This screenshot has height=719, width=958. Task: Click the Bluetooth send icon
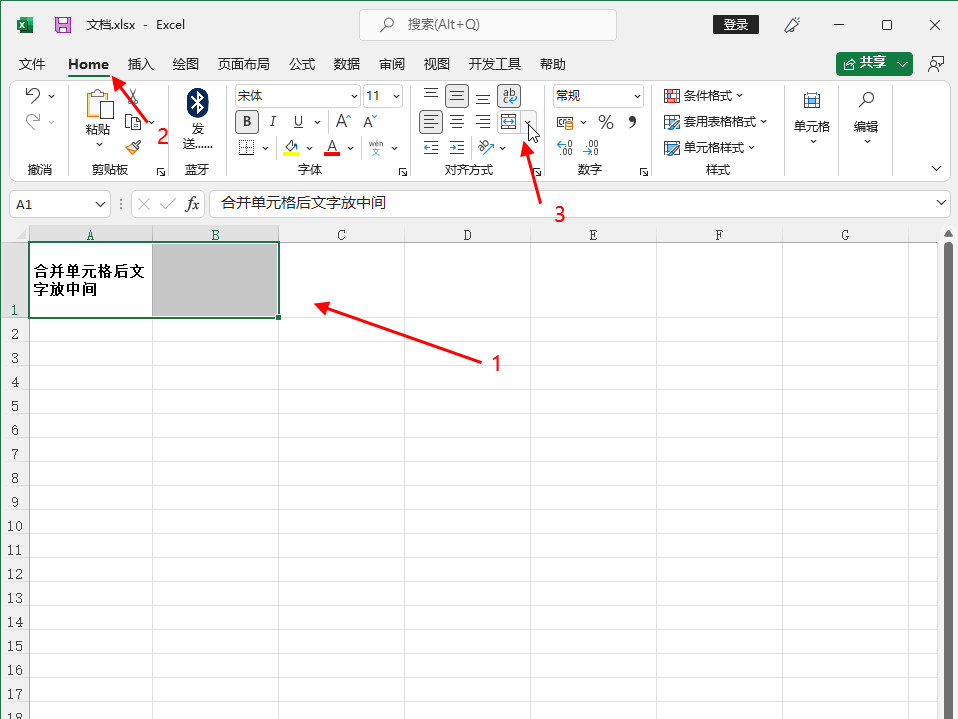[x=197, y=102]
